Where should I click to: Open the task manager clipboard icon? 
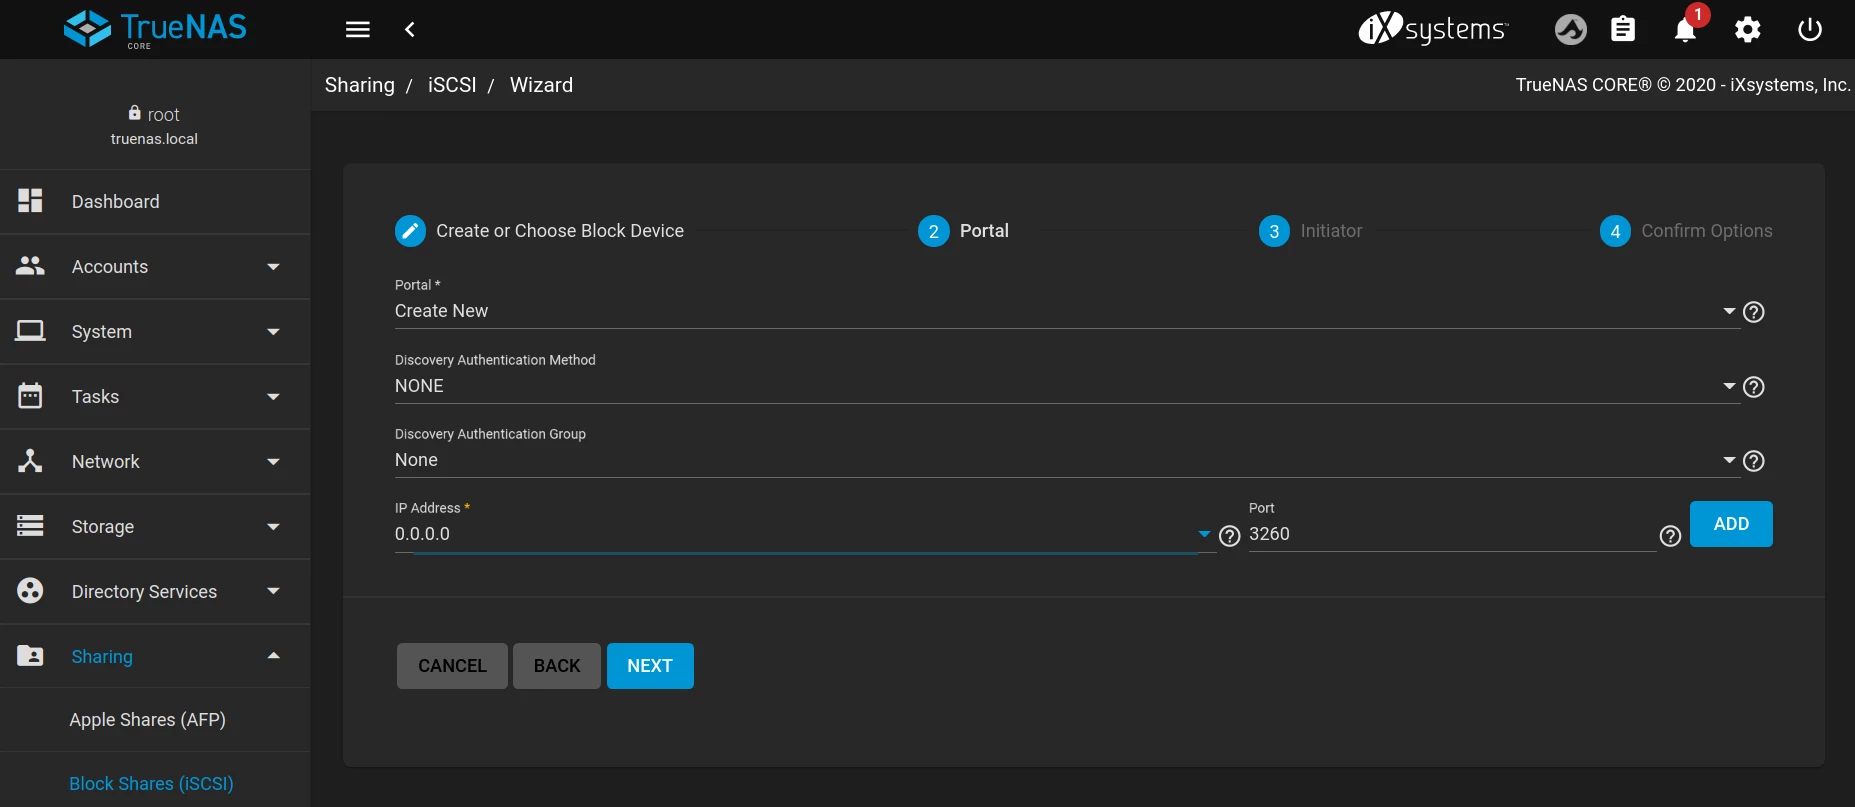point(1623,30)
